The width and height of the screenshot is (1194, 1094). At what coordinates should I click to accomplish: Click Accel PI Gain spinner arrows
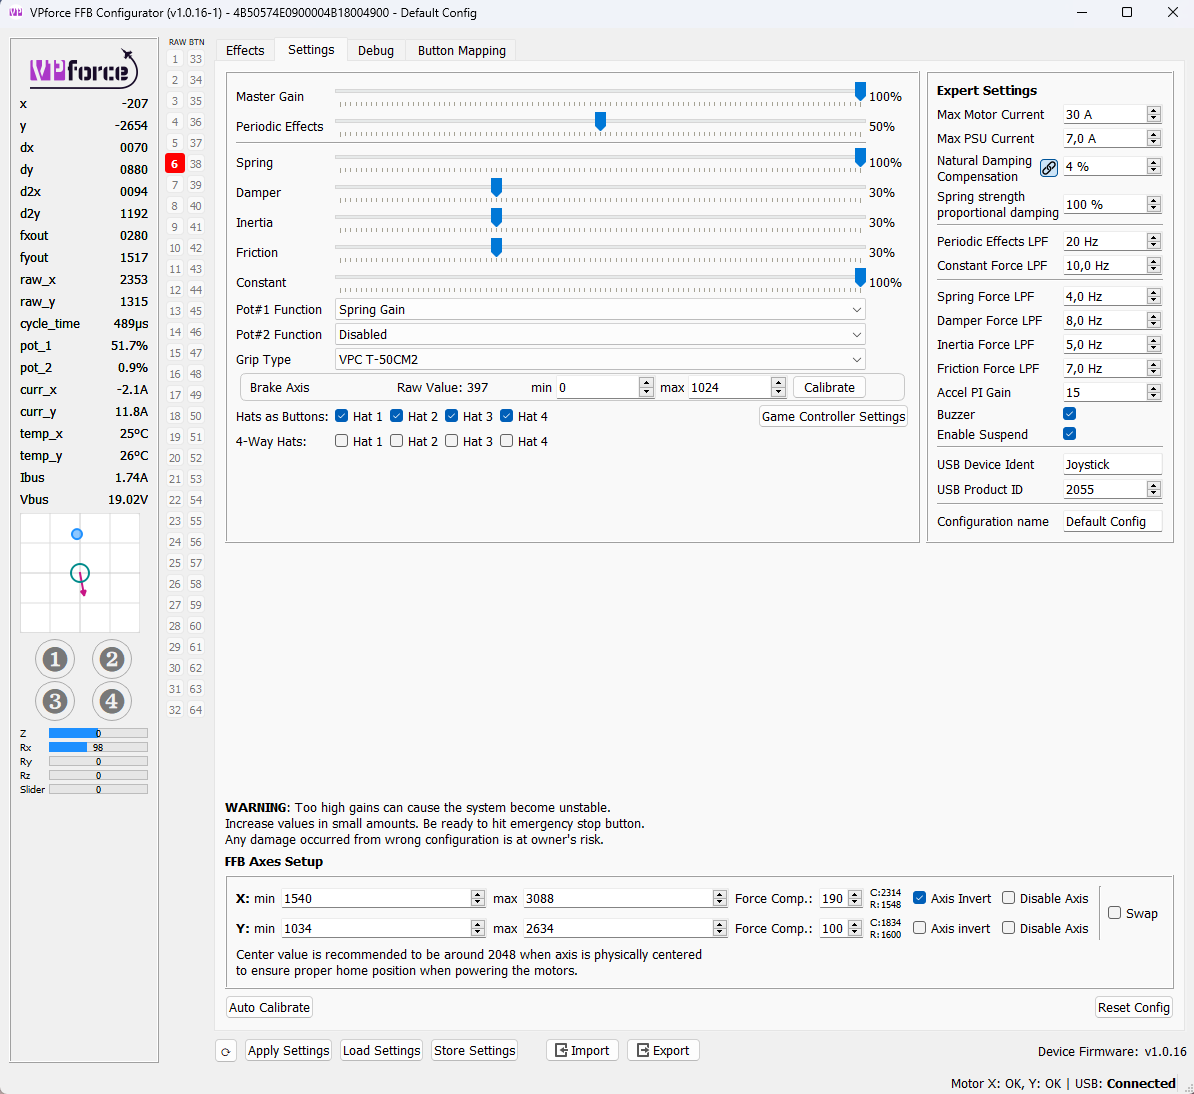[1154, 392]
